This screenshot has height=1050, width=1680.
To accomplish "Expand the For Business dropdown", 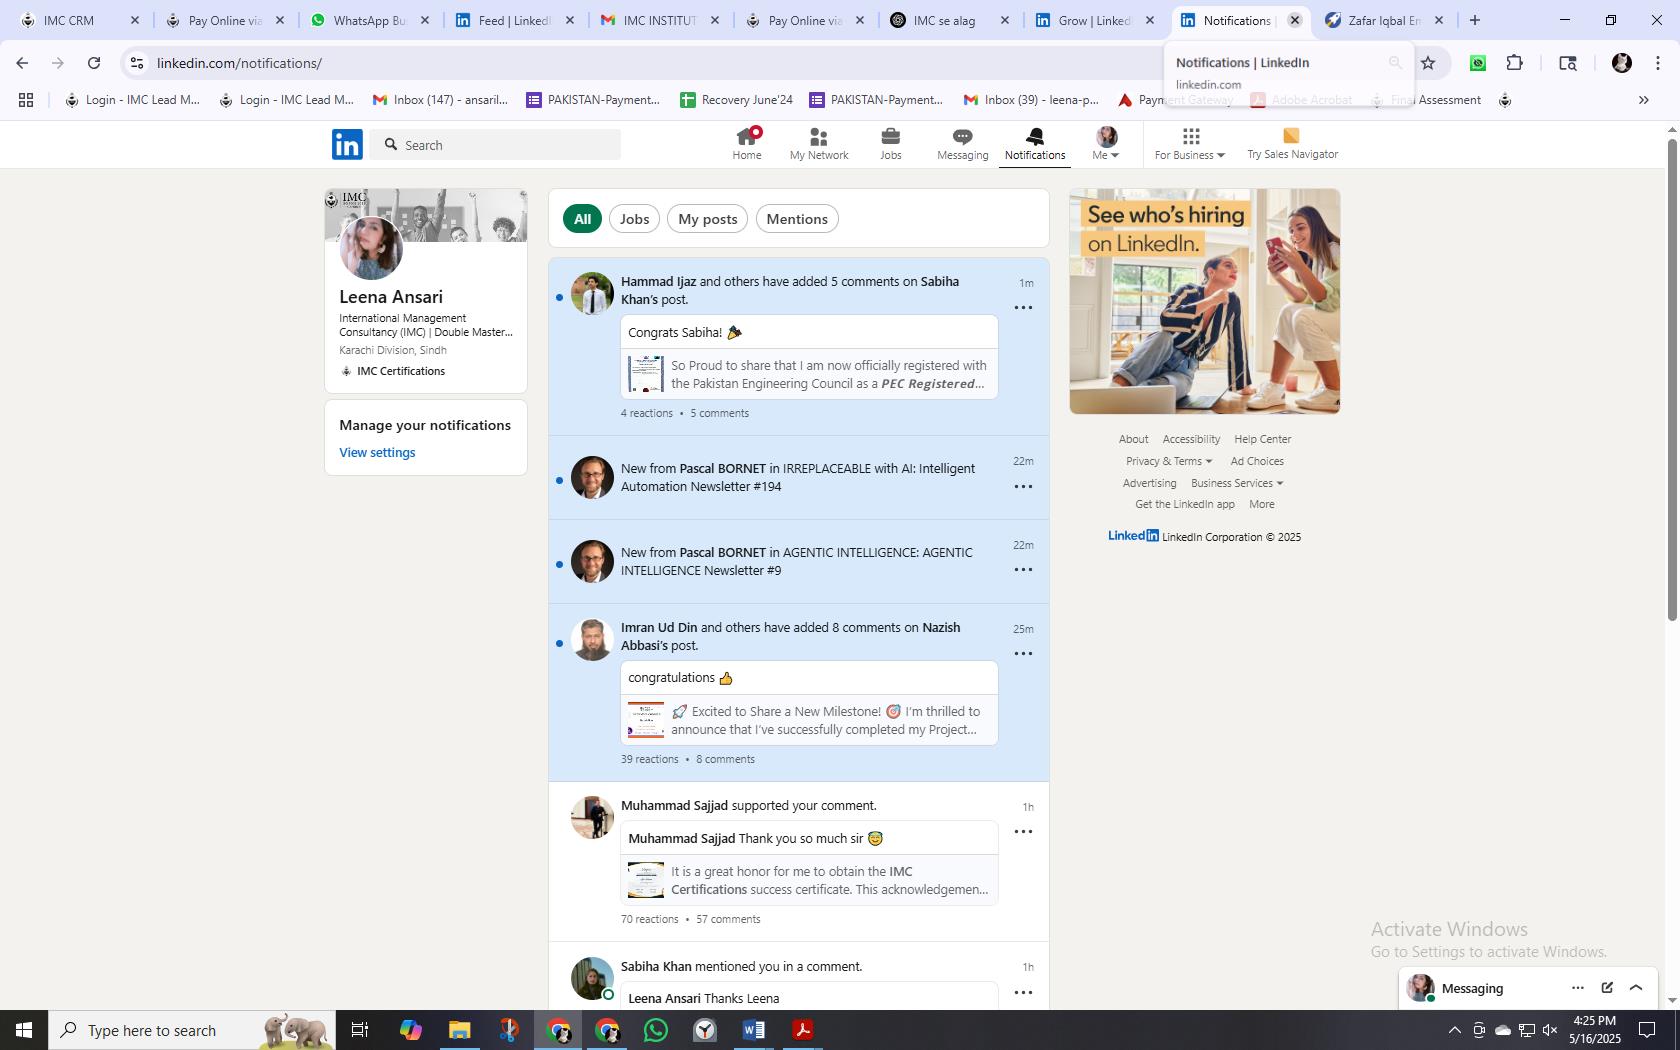I will (x=1189, y=144).
